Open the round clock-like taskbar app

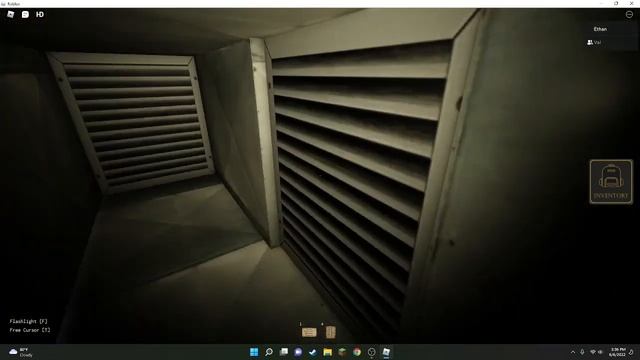coord(371,352)
